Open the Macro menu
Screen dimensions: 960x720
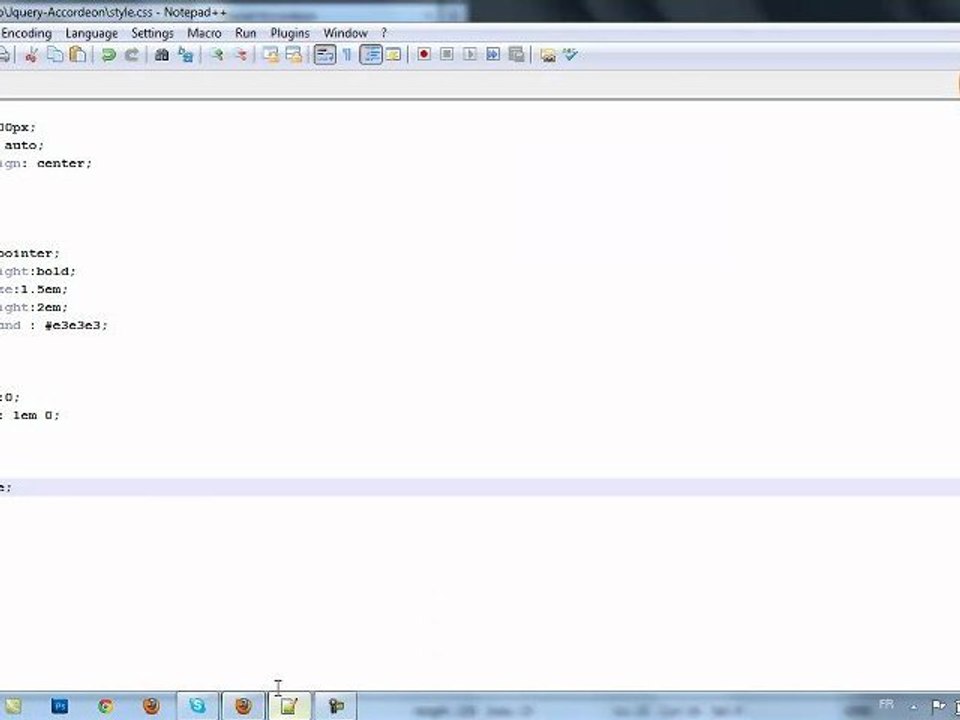coord(204,33)
